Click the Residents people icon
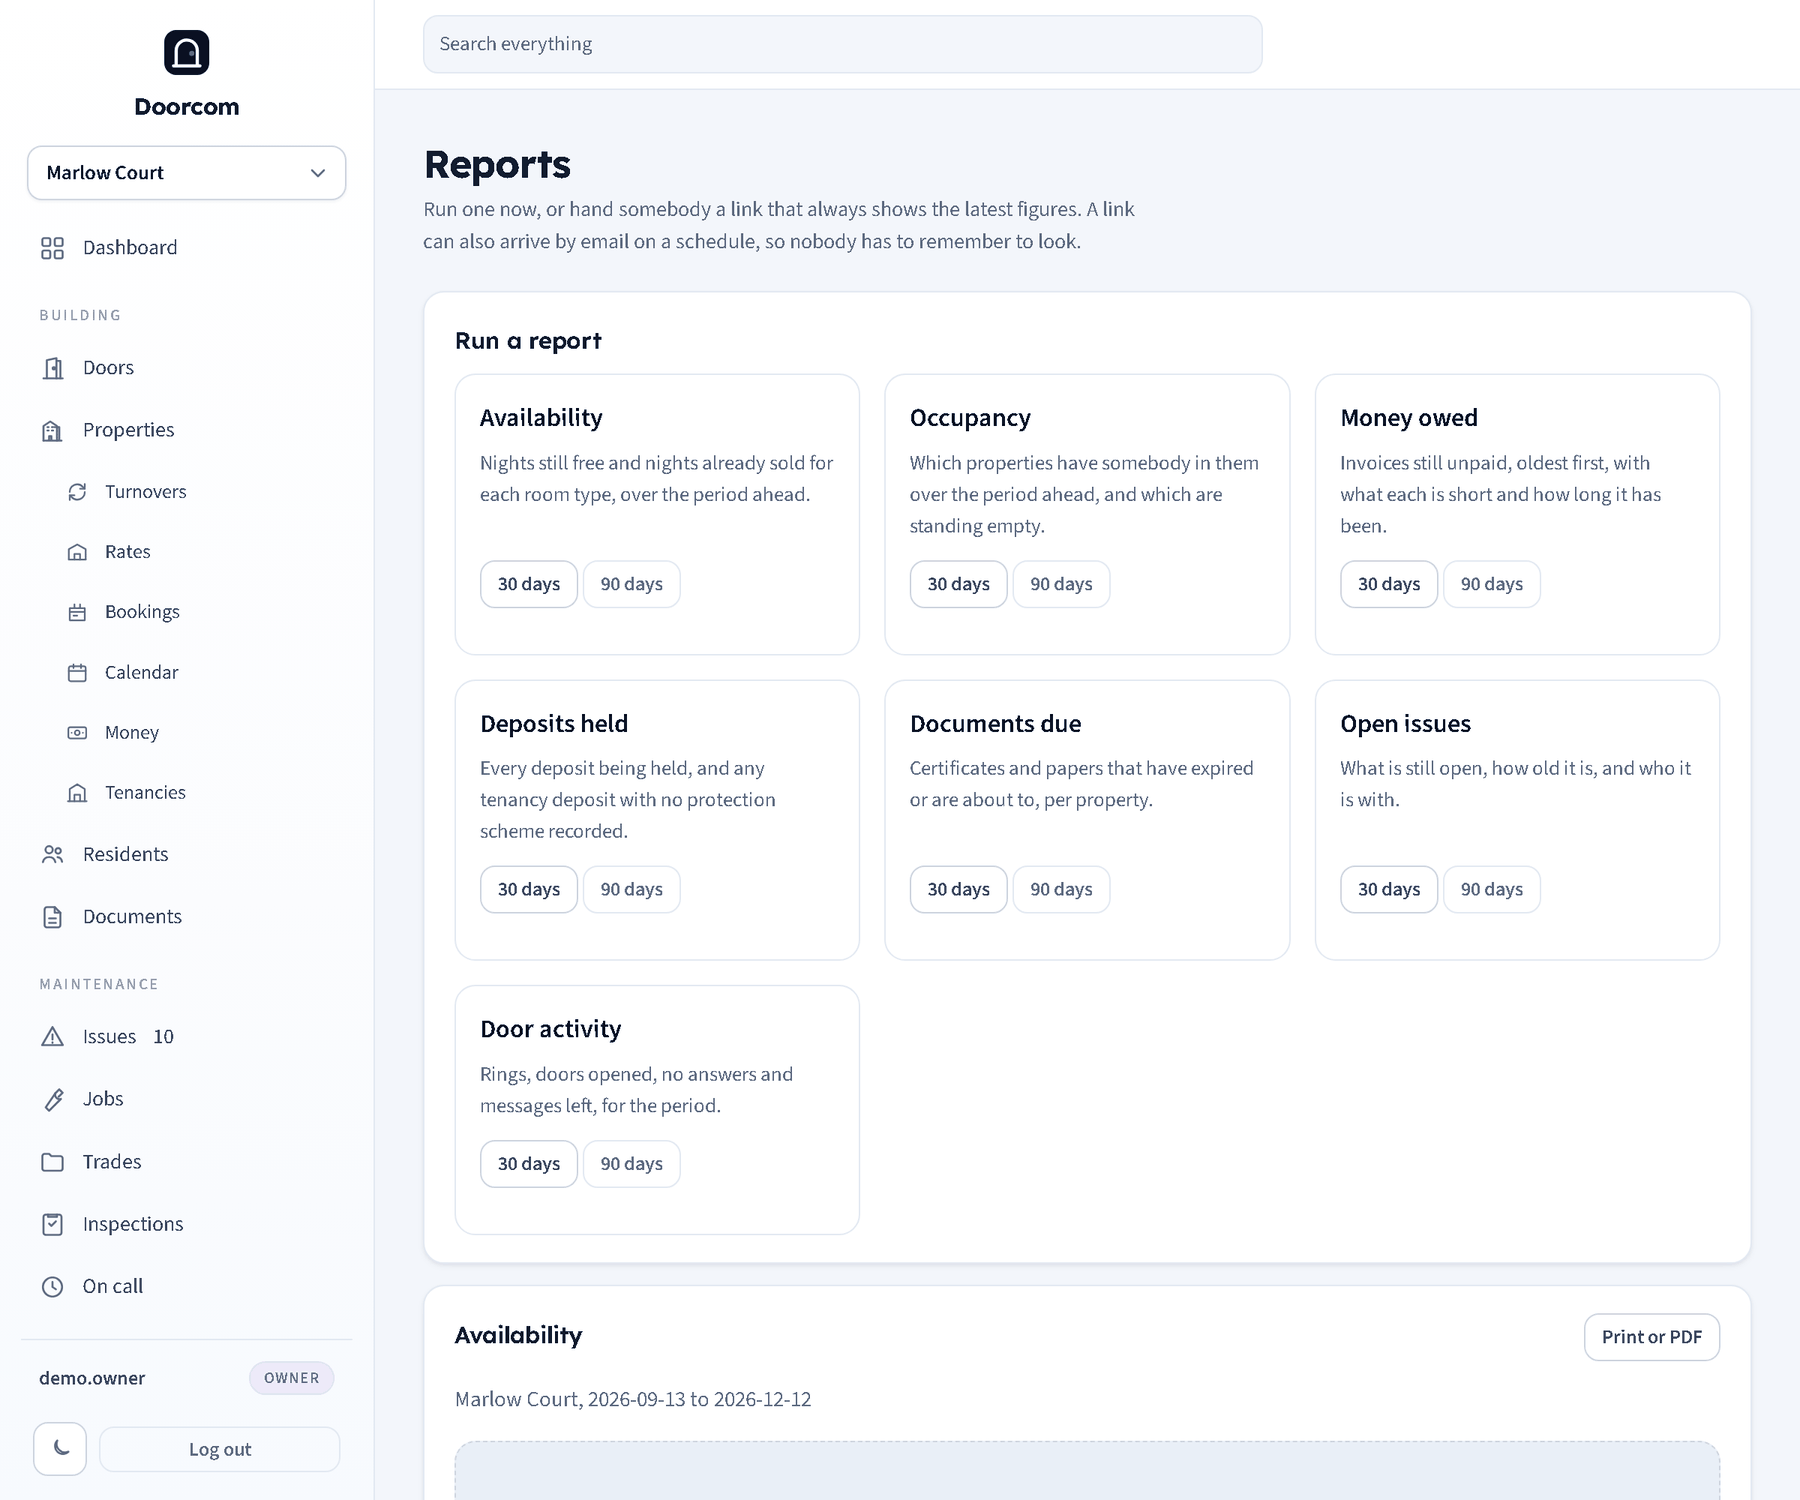The width and height of the screenshot is (1800, 1500). [52, 855]
